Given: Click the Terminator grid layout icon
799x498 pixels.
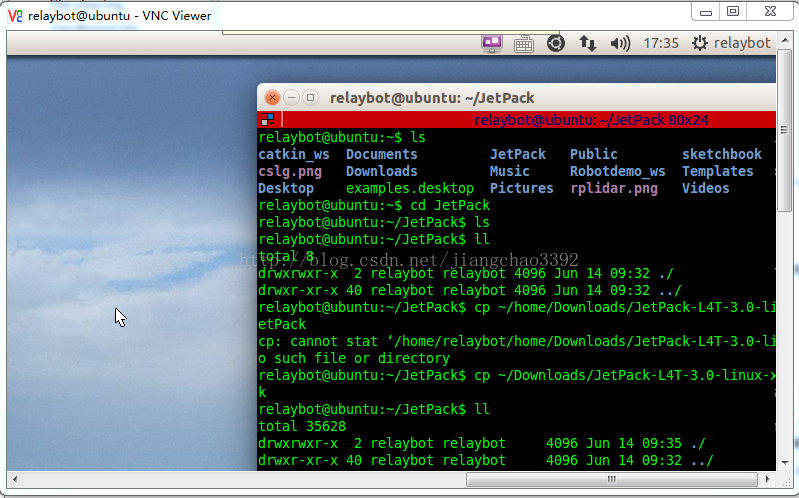Looking at the screenshot, I should pos(268,120).
